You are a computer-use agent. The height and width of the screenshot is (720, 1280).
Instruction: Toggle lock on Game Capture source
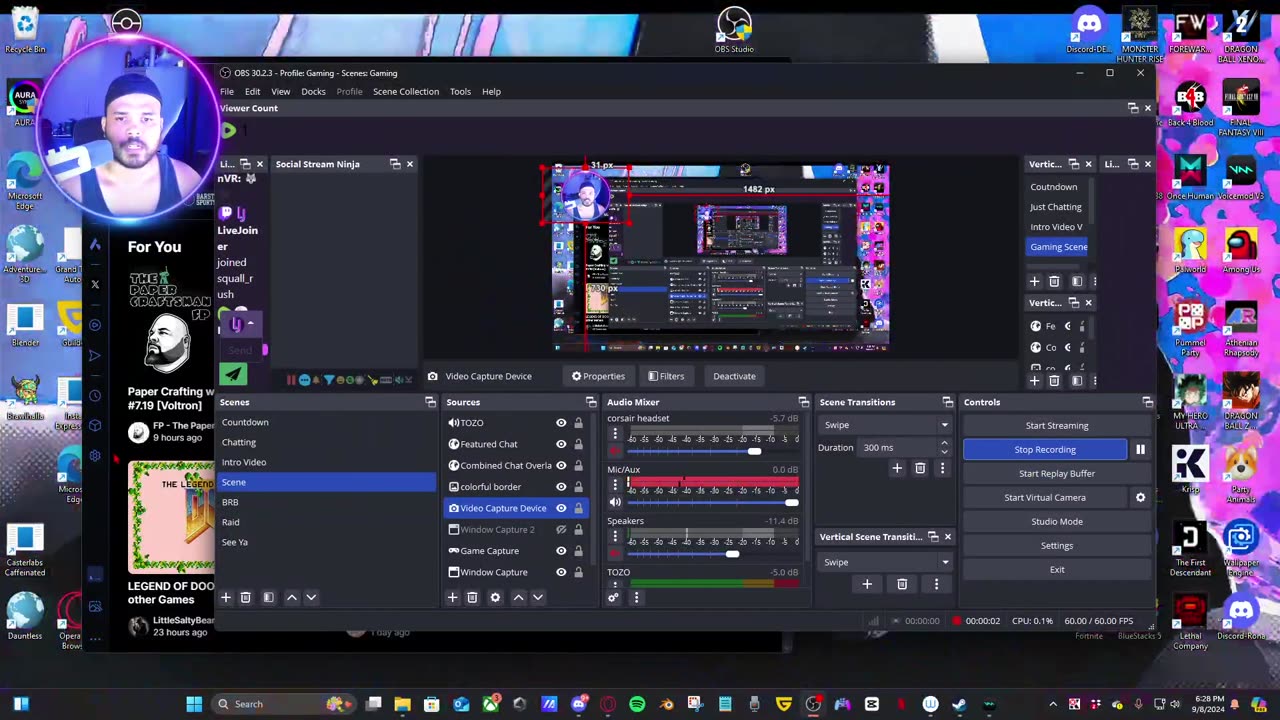578,551
